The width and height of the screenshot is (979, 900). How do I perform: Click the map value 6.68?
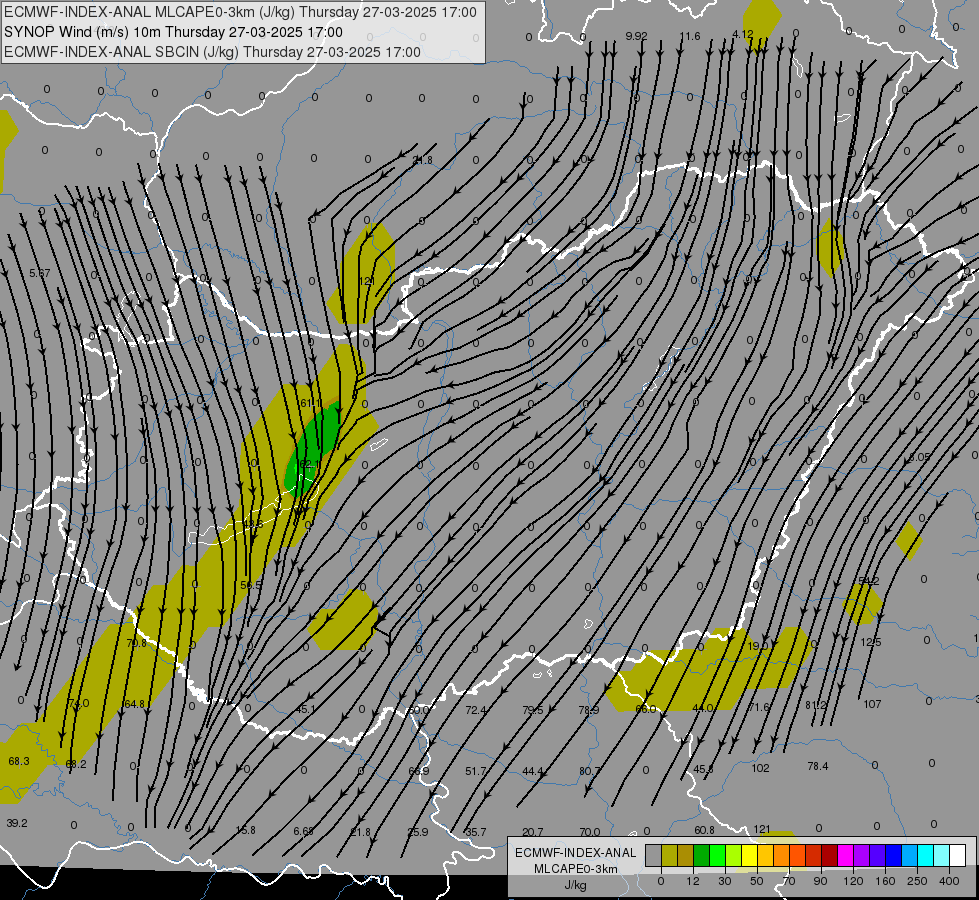click(x=303, y=831)
